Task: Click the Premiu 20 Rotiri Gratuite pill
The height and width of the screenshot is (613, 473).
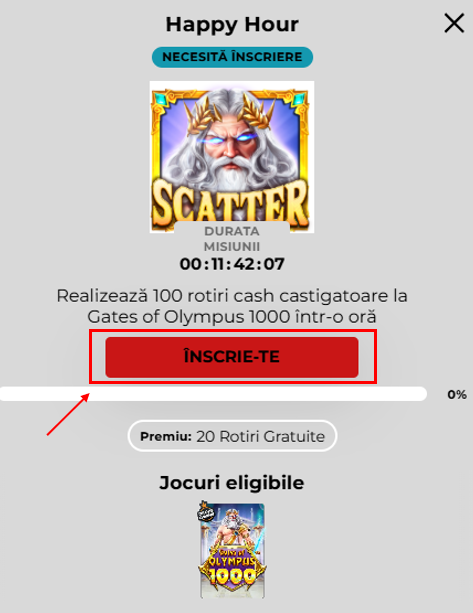Action: coord(232,436)
